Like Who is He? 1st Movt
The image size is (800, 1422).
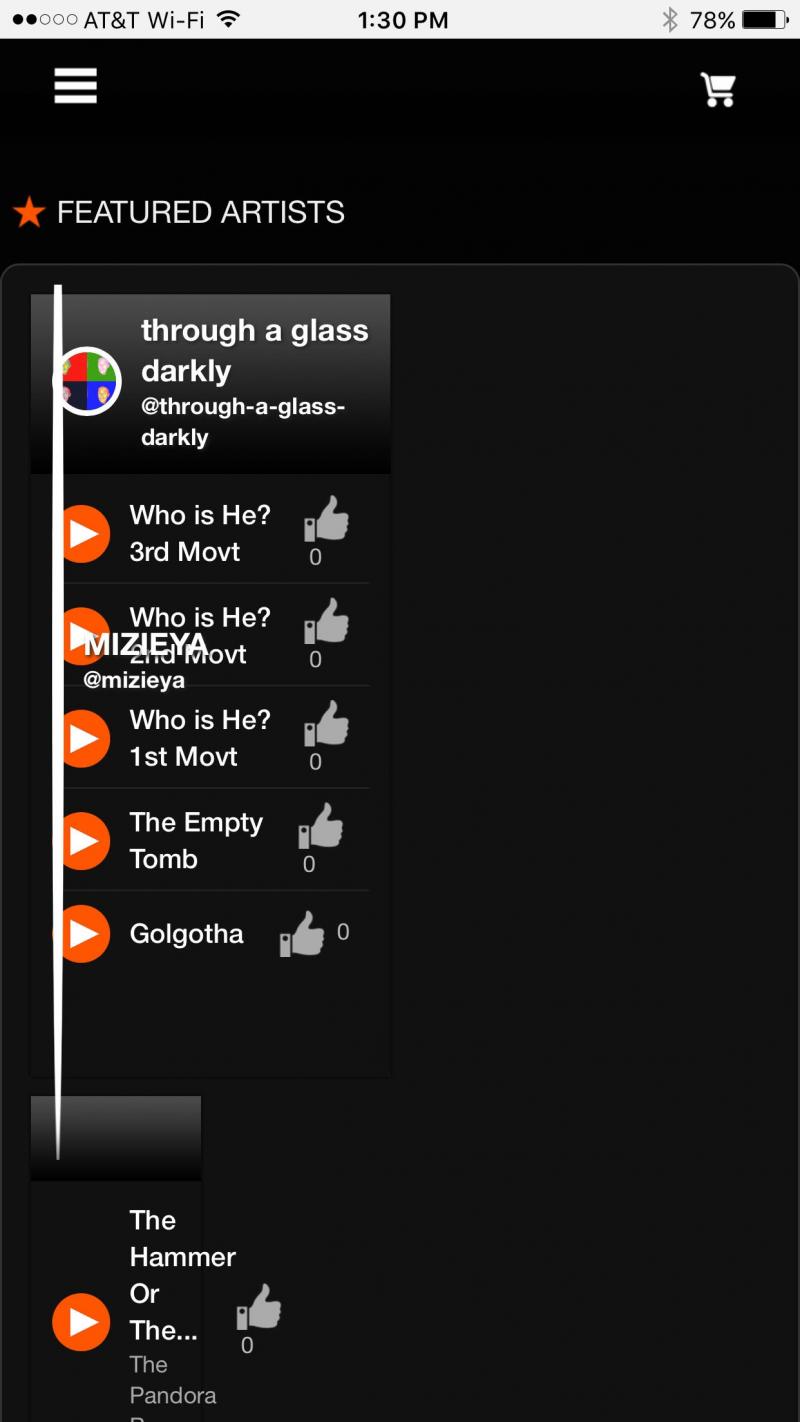click(x=327, y=724)
